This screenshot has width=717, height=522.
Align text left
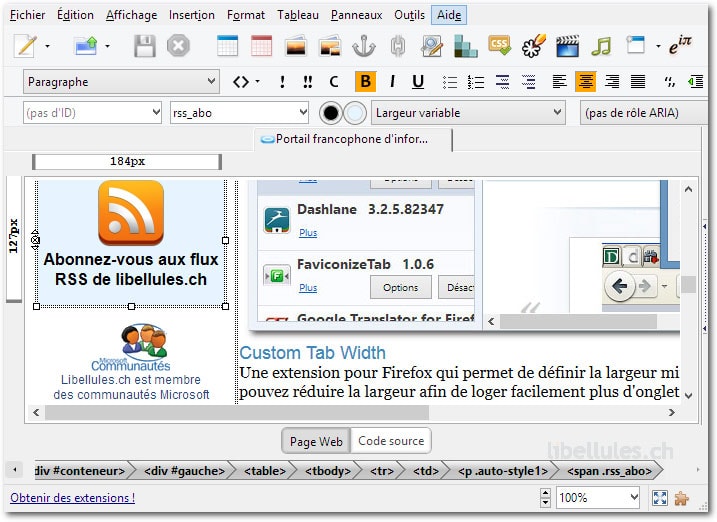[x=559, y=82]
